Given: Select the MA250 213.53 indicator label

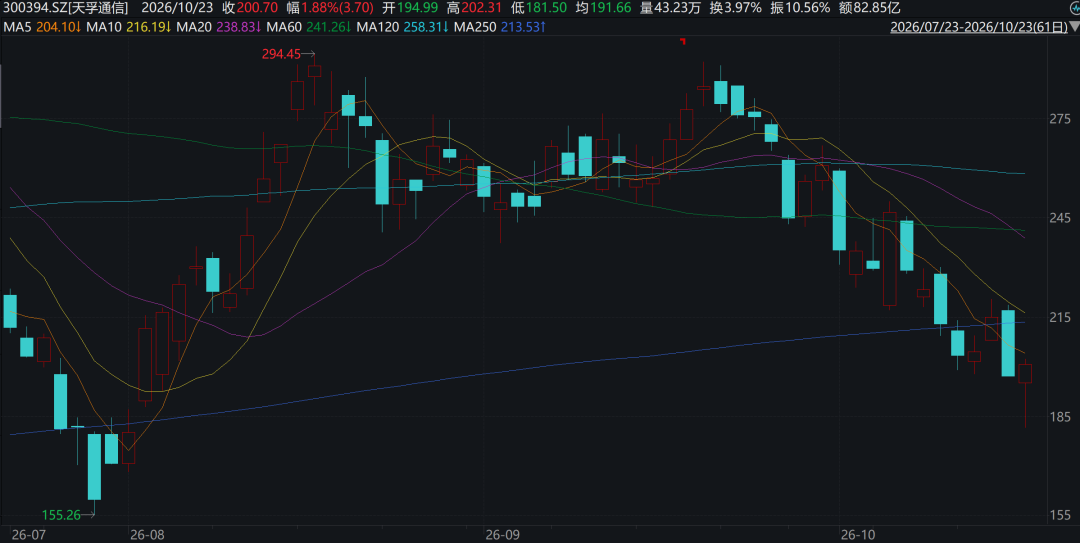Looking at the screenshot, I should point(501,28).
